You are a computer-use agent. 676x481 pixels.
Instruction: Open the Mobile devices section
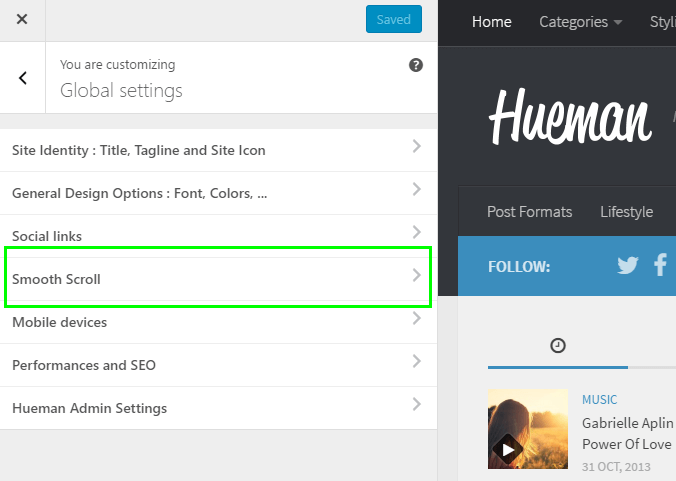(x=219, y=322)
